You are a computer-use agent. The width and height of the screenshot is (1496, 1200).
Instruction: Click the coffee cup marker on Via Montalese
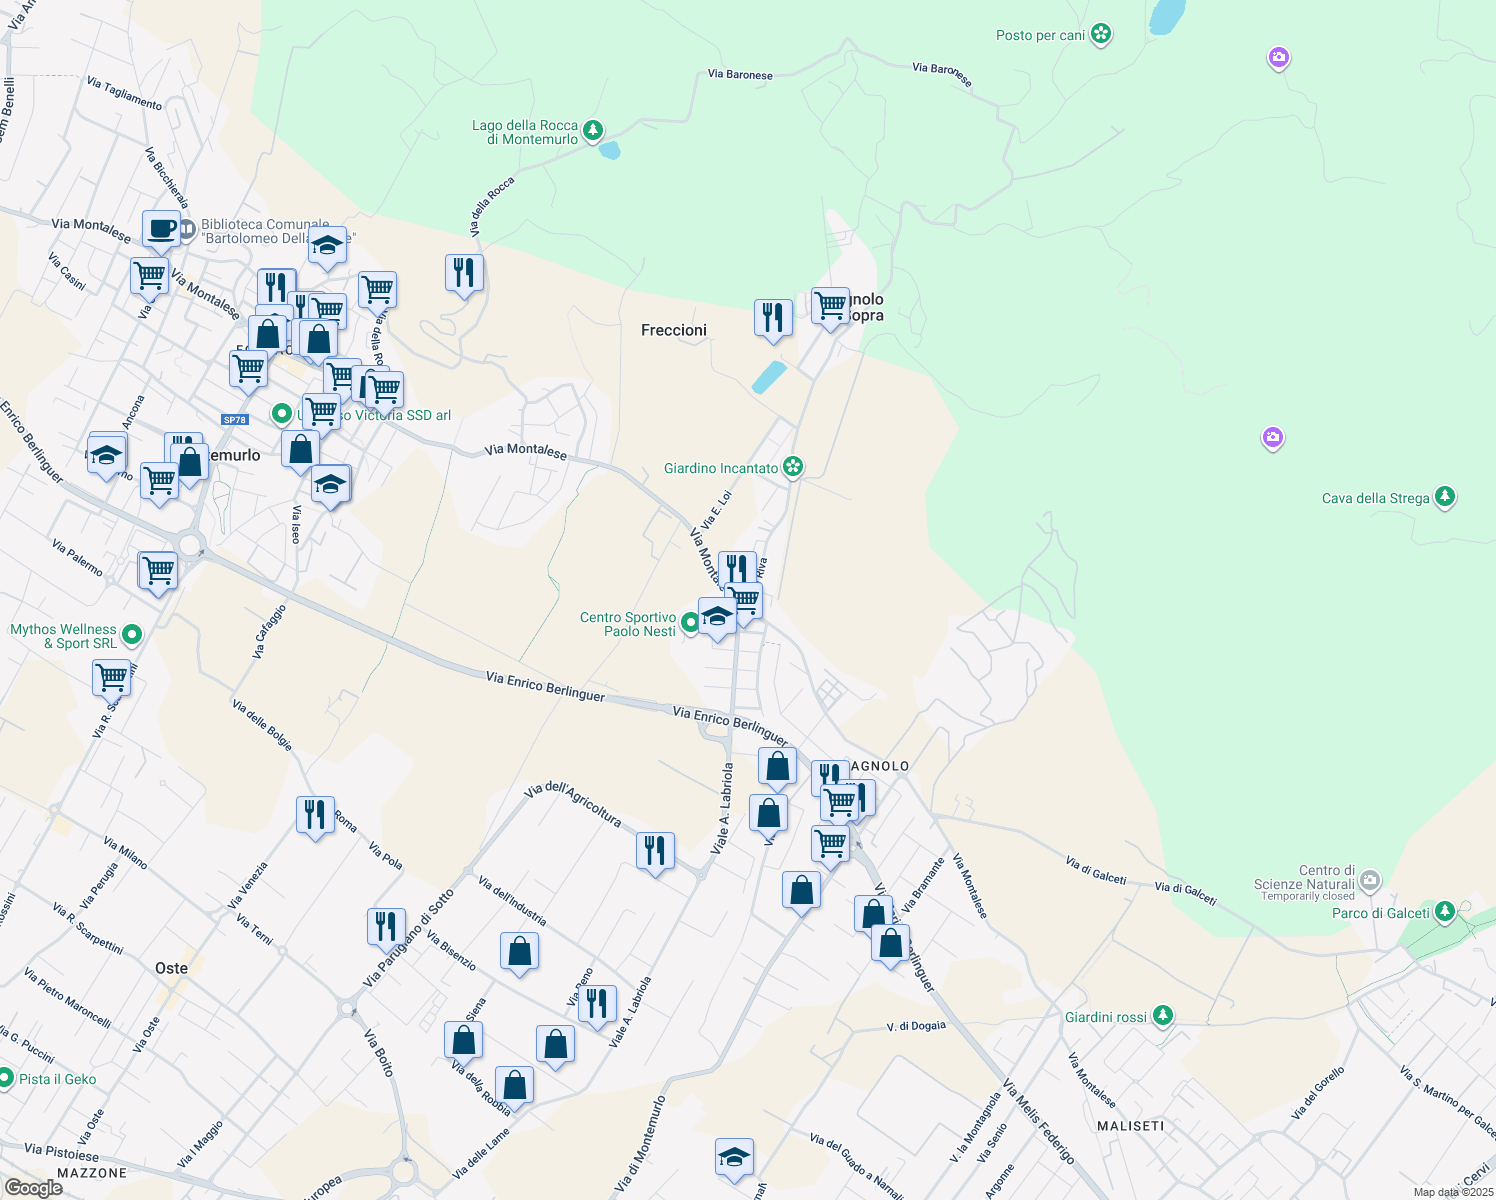pos(161,229)
